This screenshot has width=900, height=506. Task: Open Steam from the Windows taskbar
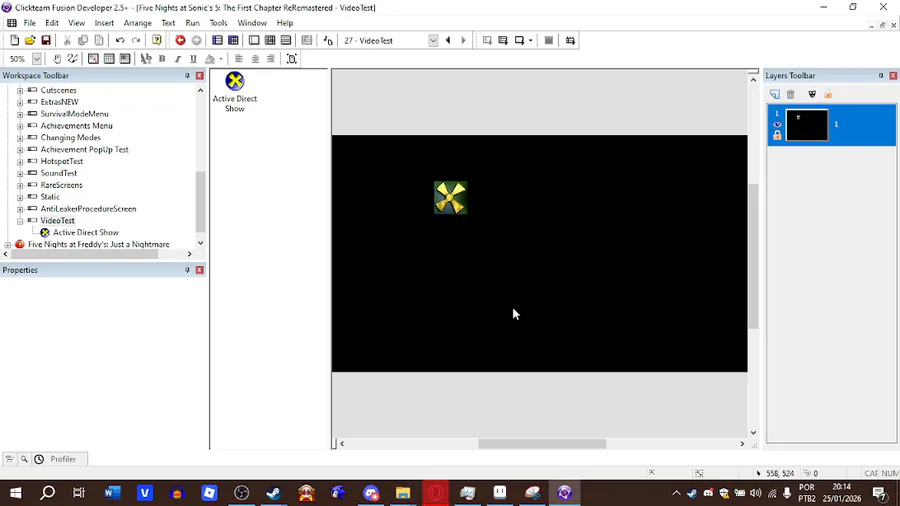point(274,493)
